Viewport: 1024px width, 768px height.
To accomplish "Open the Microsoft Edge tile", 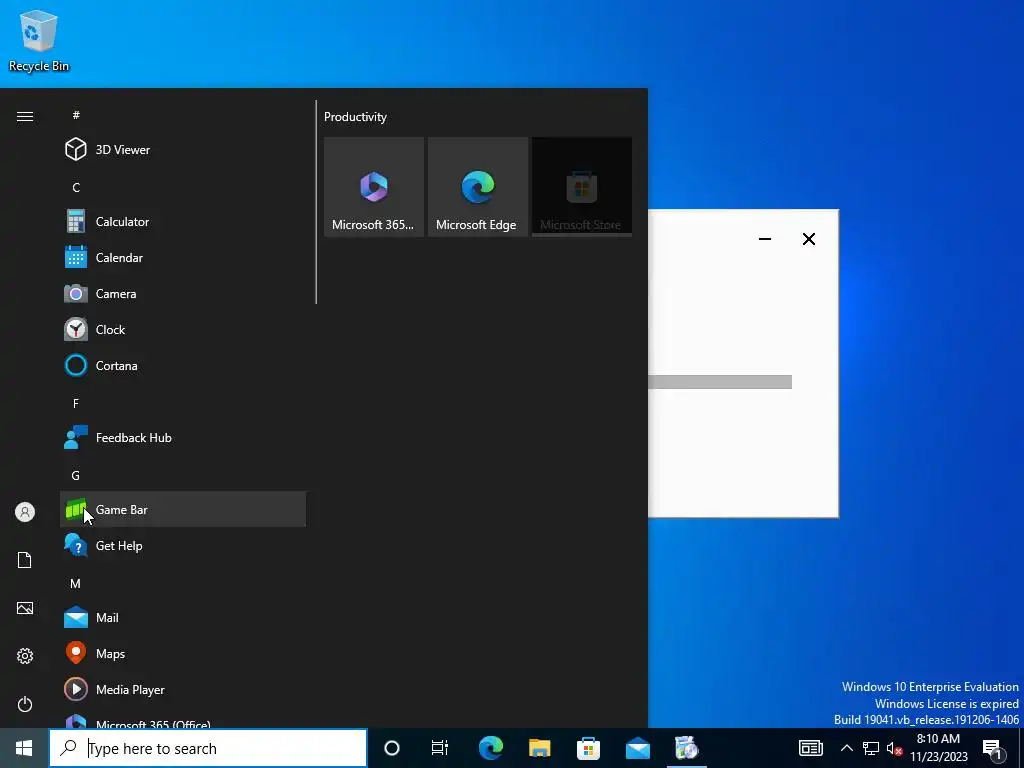I will coord(478,187).
